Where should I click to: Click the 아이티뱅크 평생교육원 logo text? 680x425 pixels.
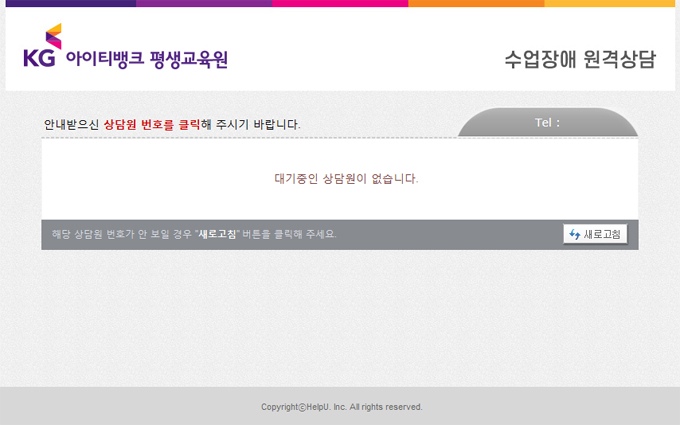click(x=146, y=59)
